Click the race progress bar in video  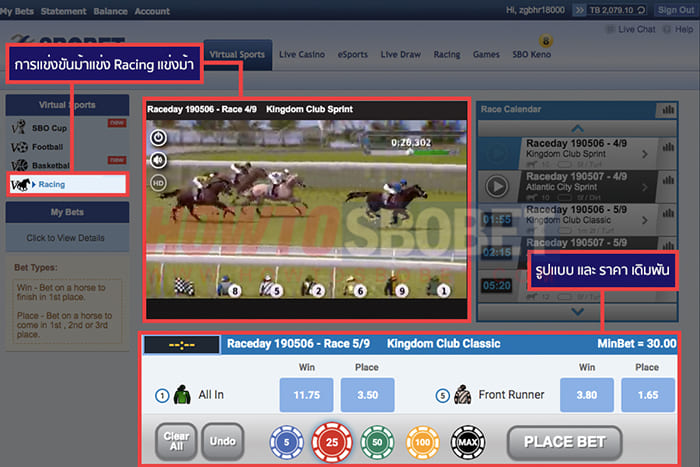pos(412,153)
